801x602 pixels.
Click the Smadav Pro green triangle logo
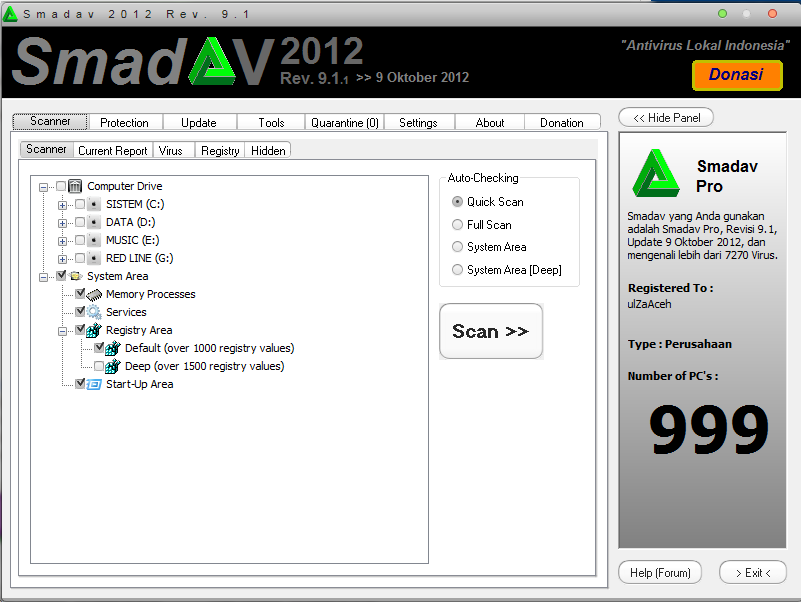coord(656,173)
